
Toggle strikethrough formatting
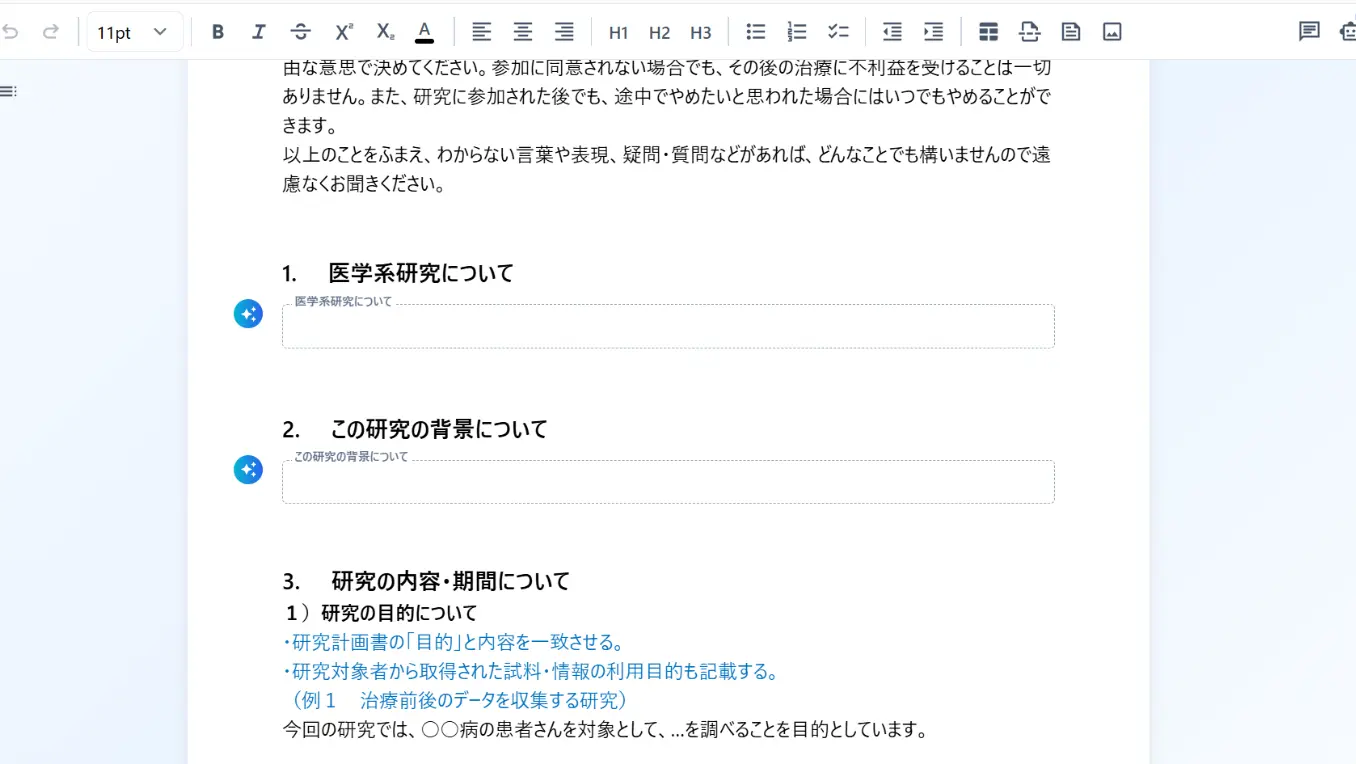pos(300,32)
